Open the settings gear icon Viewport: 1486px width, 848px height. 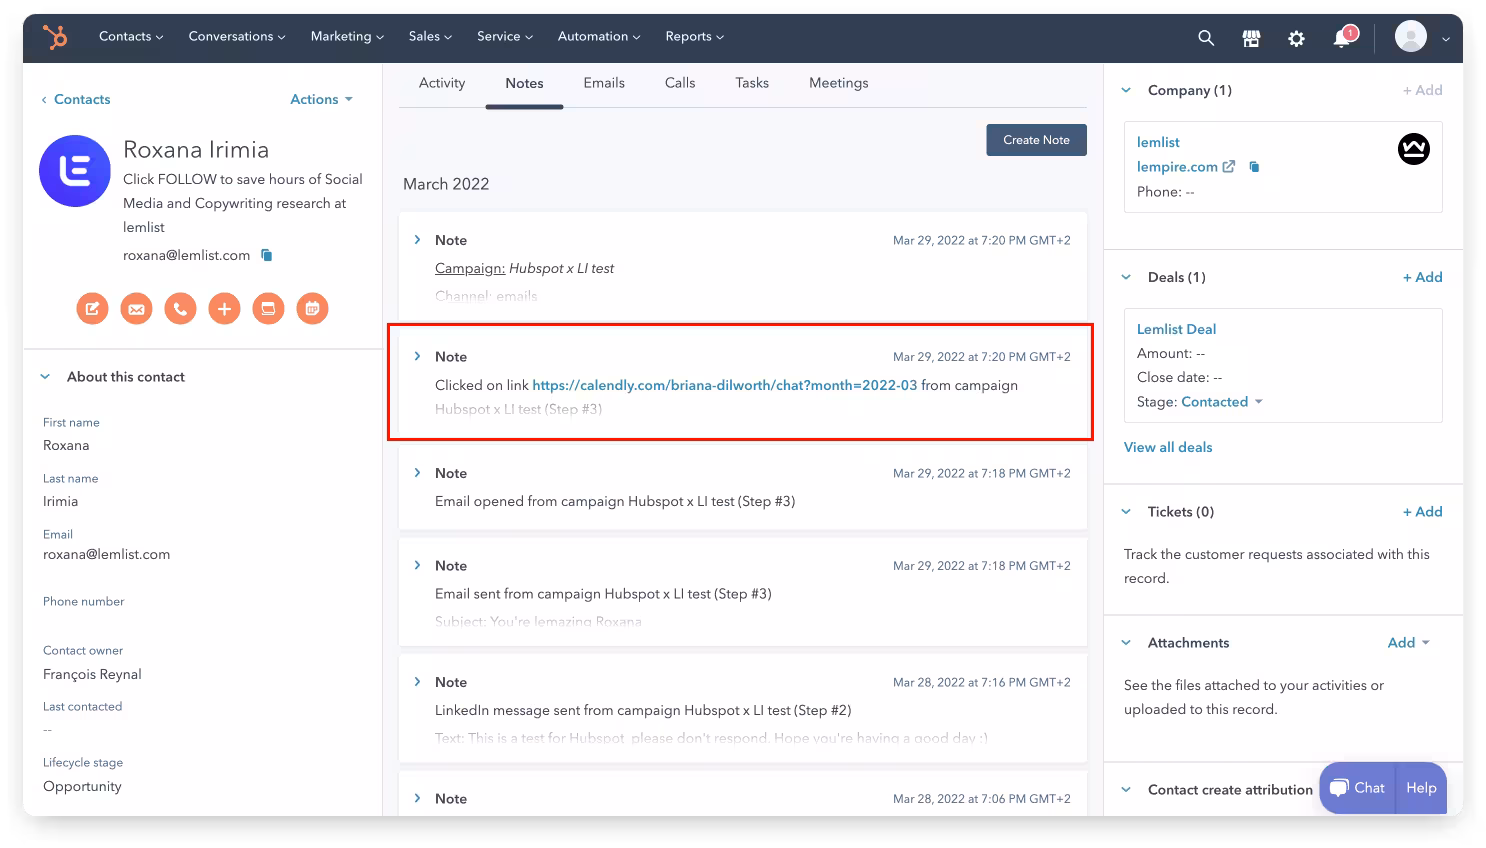point(1296,38)
